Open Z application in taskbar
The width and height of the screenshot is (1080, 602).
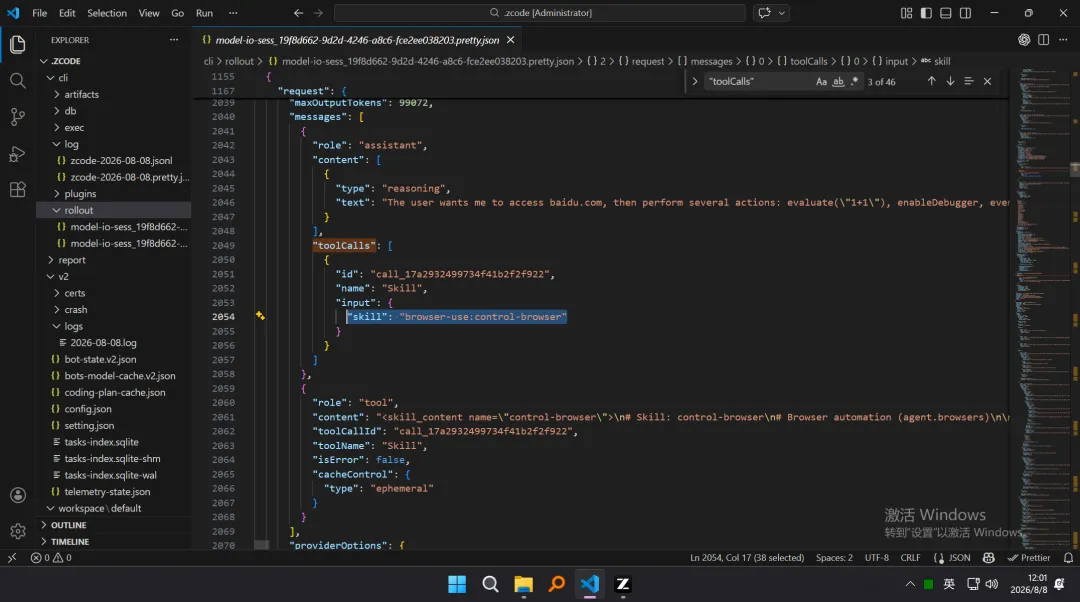(x=623, y=585)
